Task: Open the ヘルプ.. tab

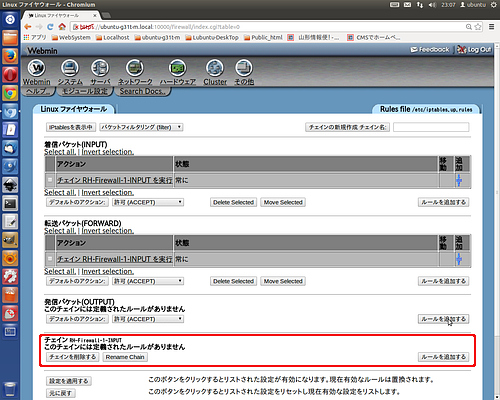Action: [38, 91]
